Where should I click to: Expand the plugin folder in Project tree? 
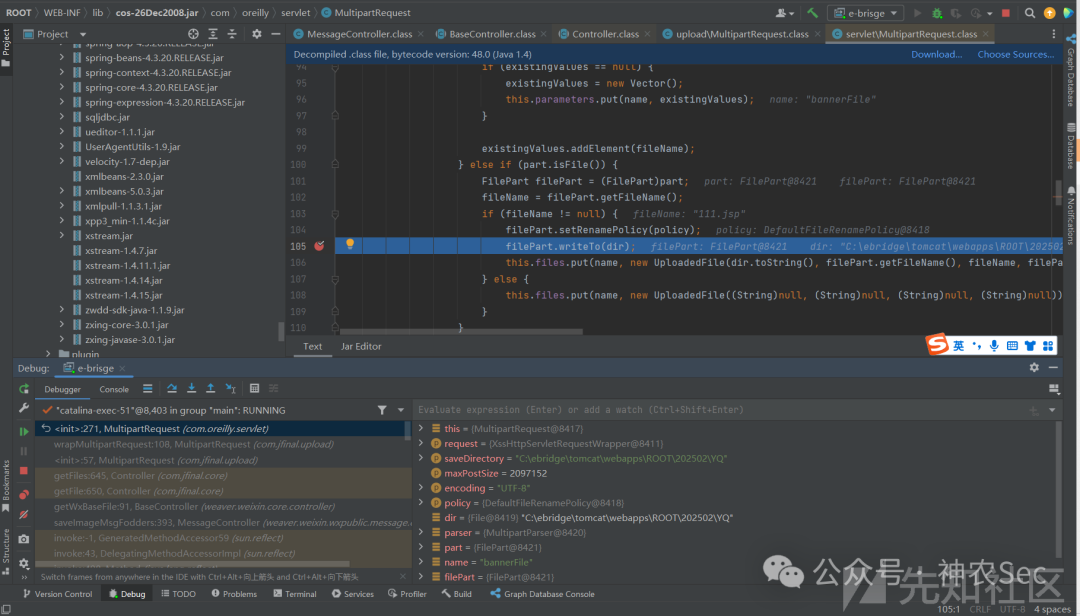[x=48, y=354]
